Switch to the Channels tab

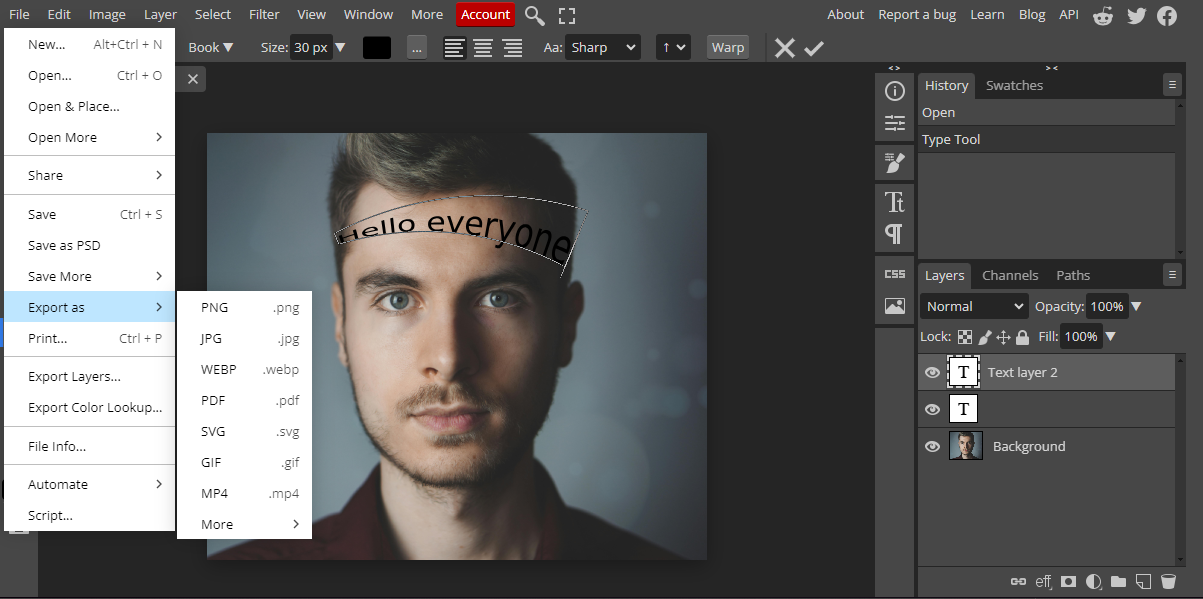click(1010, 275)
